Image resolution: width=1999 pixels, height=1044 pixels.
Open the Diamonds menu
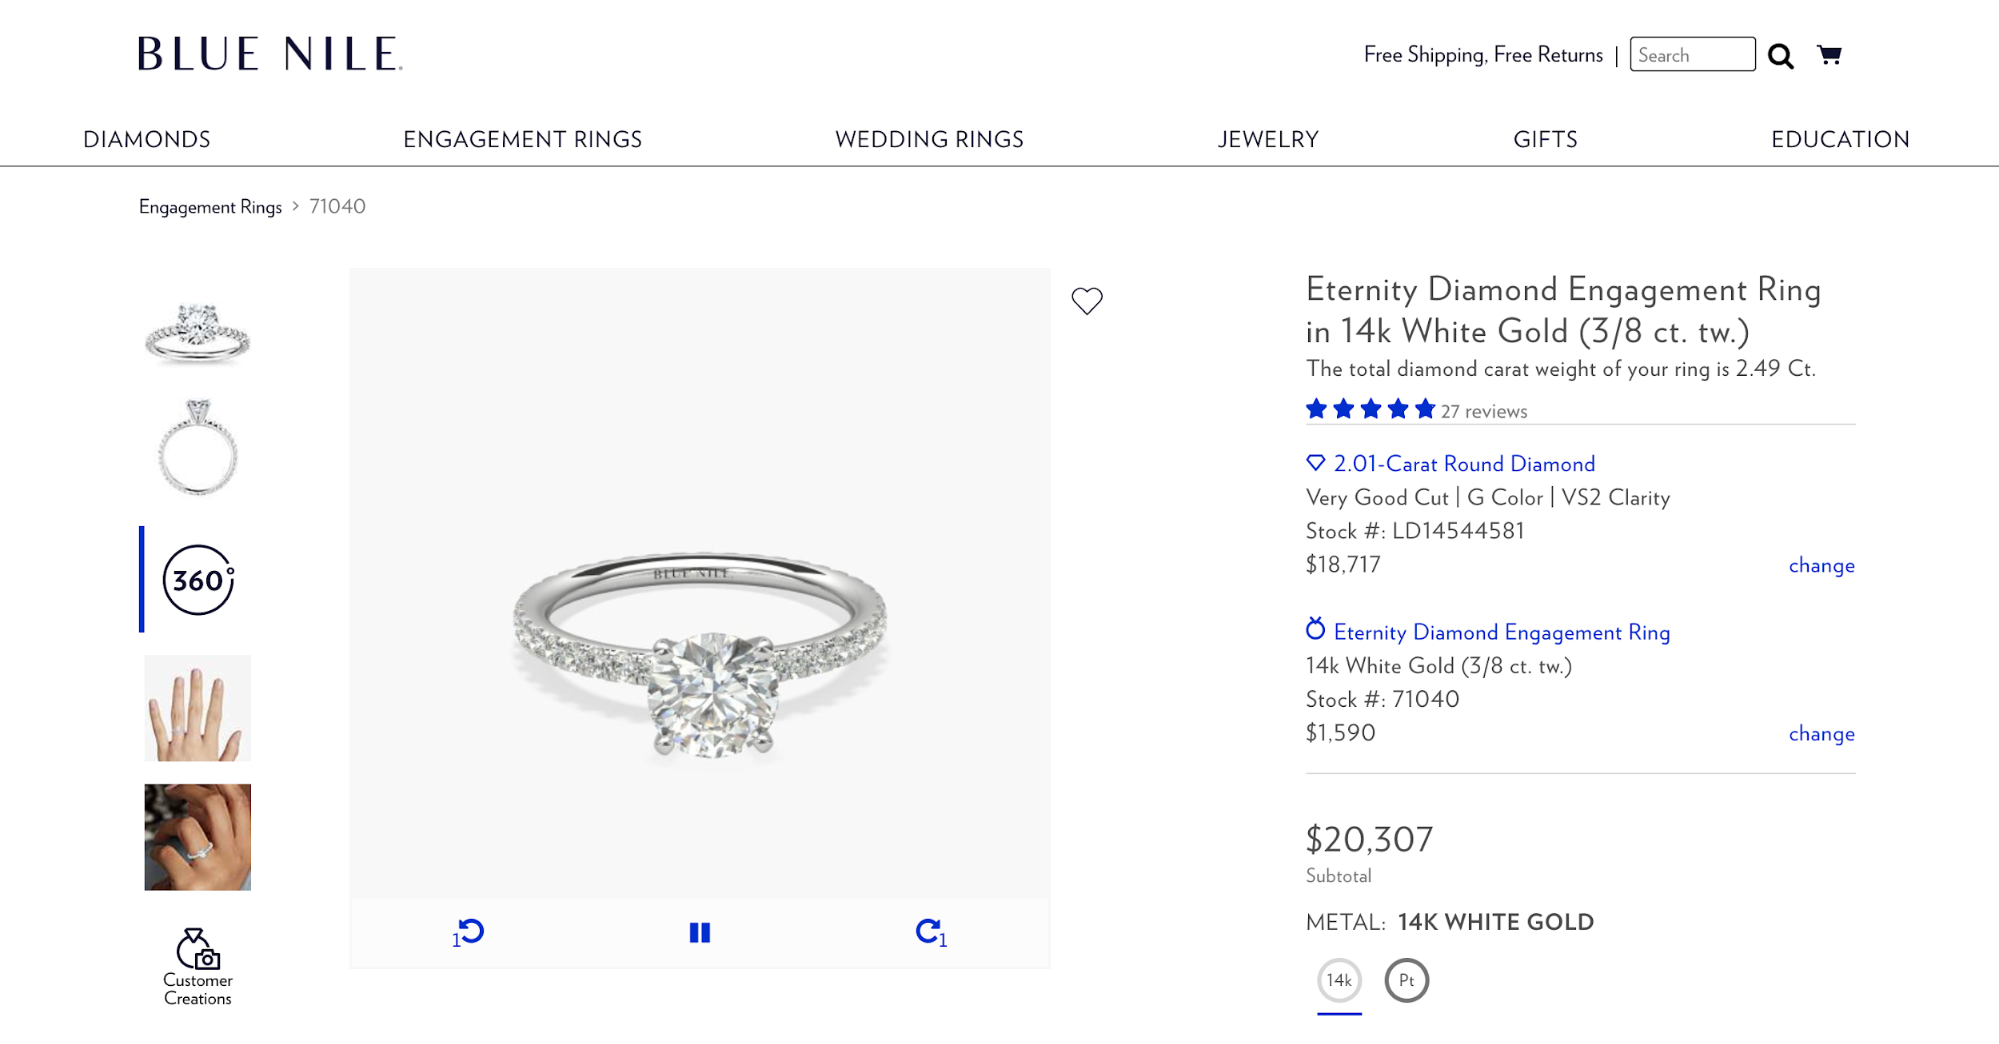point(147,139)
